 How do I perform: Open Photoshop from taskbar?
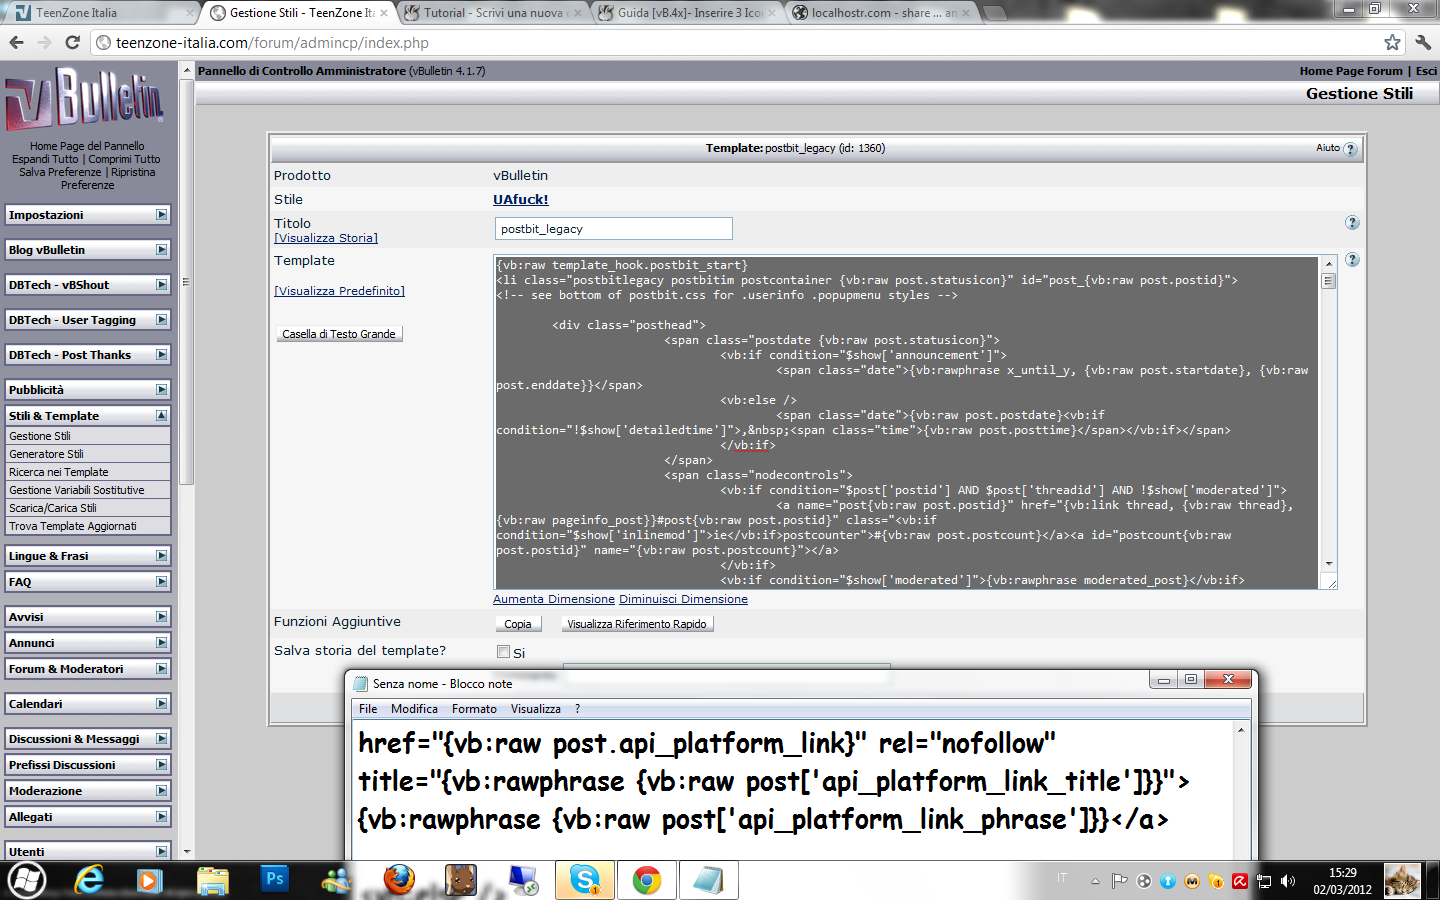[274, 879]
